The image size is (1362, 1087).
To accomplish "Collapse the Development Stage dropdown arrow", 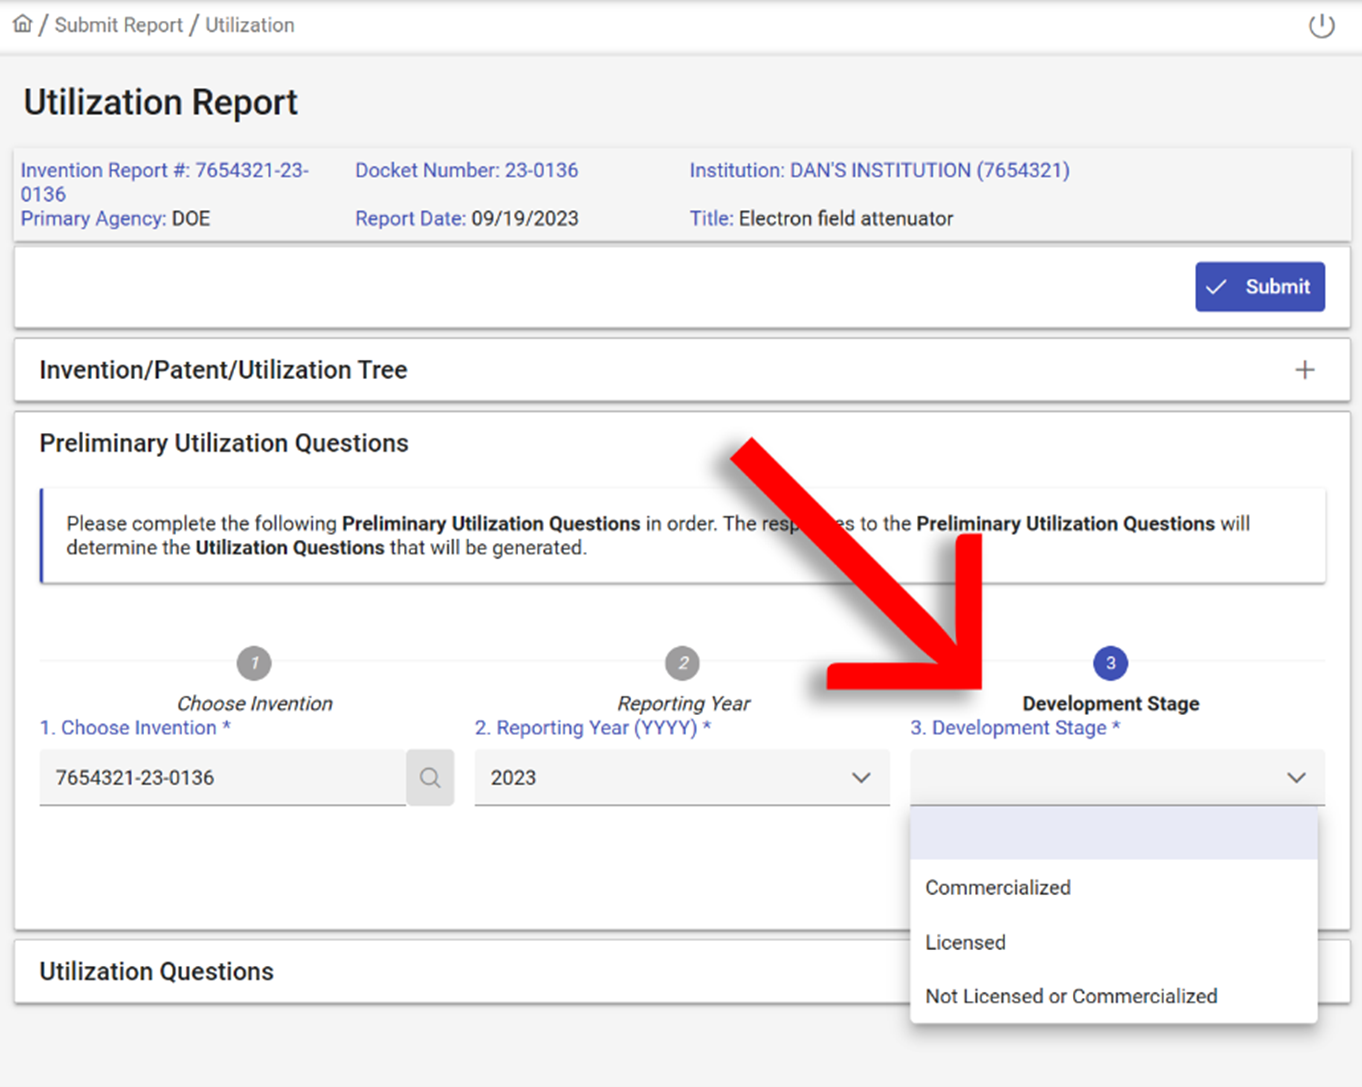I will pos(1296,778).
